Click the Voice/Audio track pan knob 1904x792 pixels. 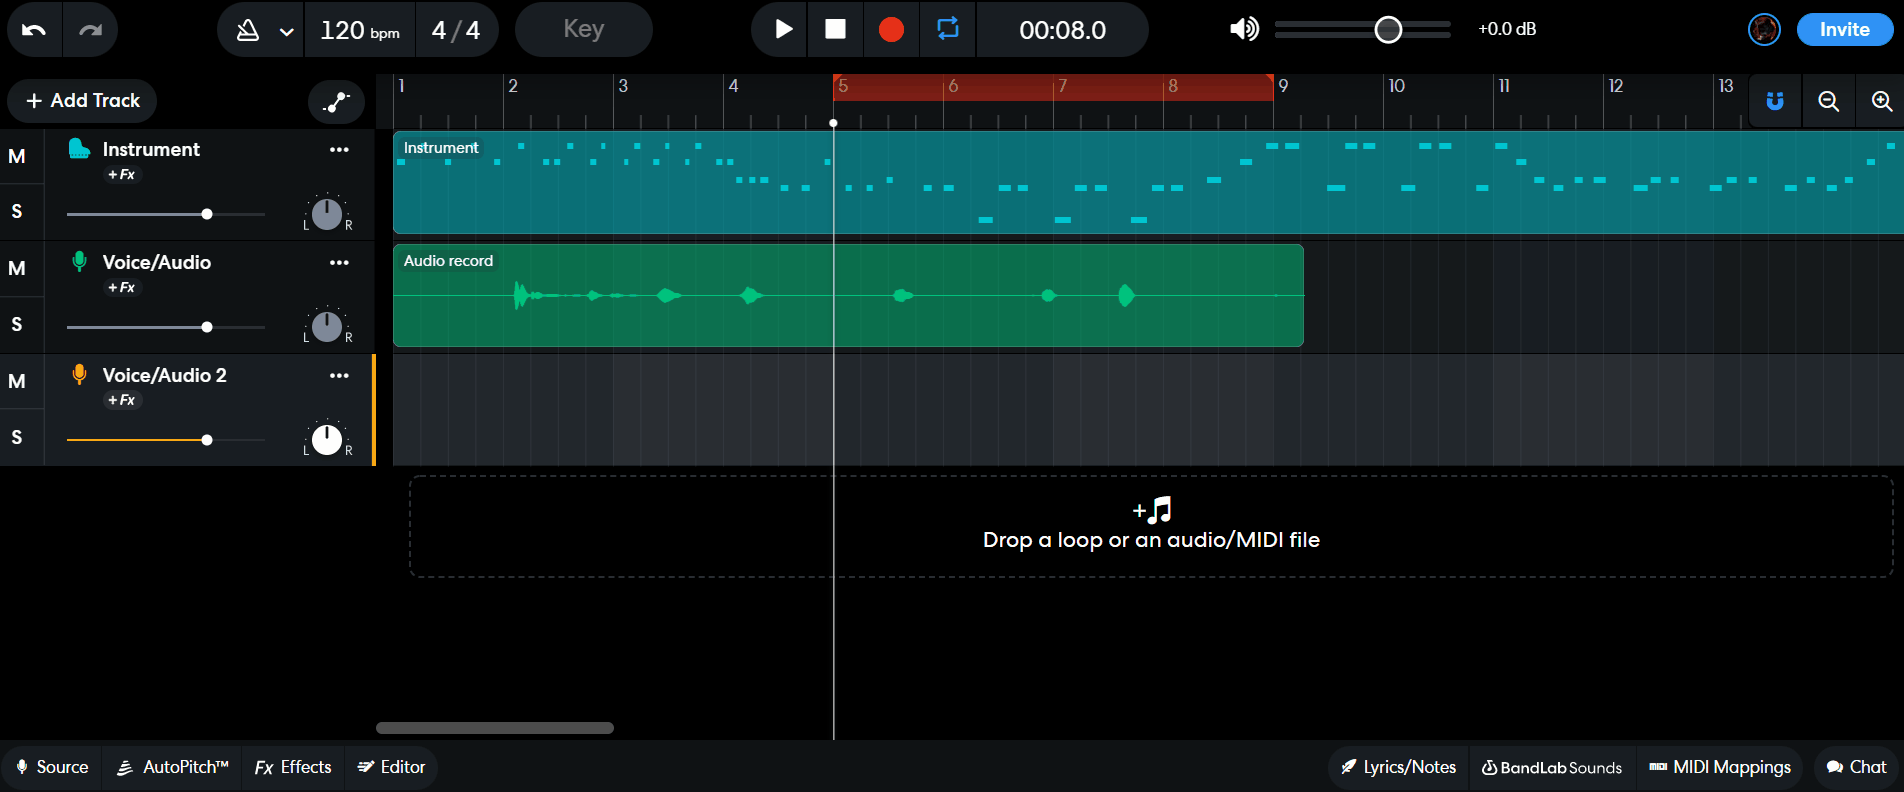click(x=327, y=327)
